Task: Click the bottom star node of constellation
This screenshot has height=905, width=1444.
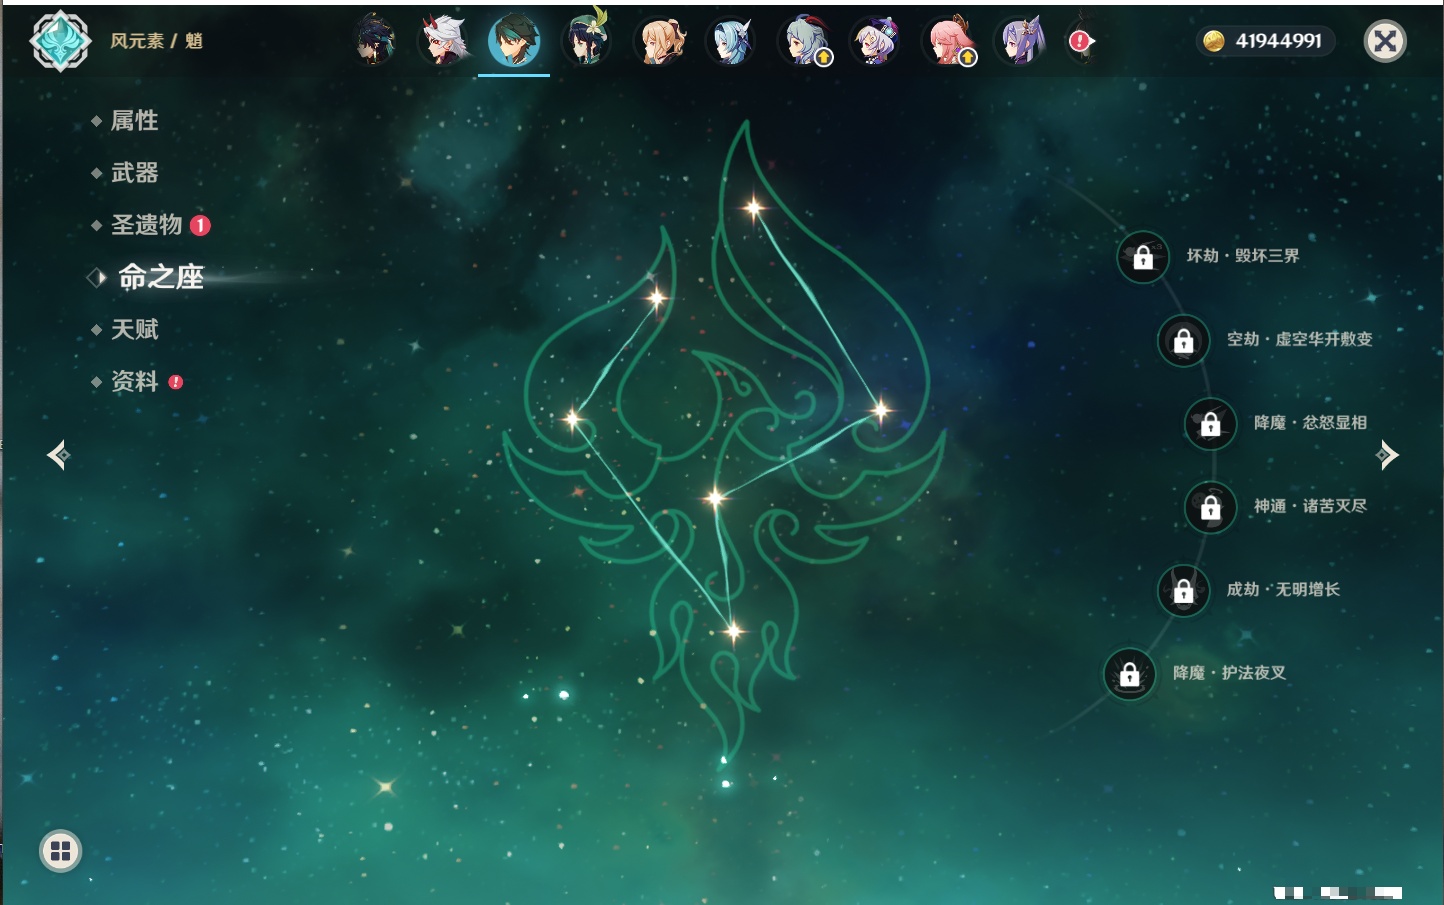Action: (733, 631)
